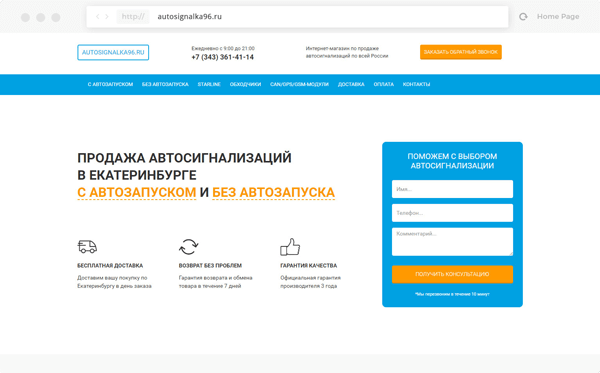
Task: Click the ВОЗВРАТ БЕЗ ПРОБЛЕМ heading
Action: 210,265
